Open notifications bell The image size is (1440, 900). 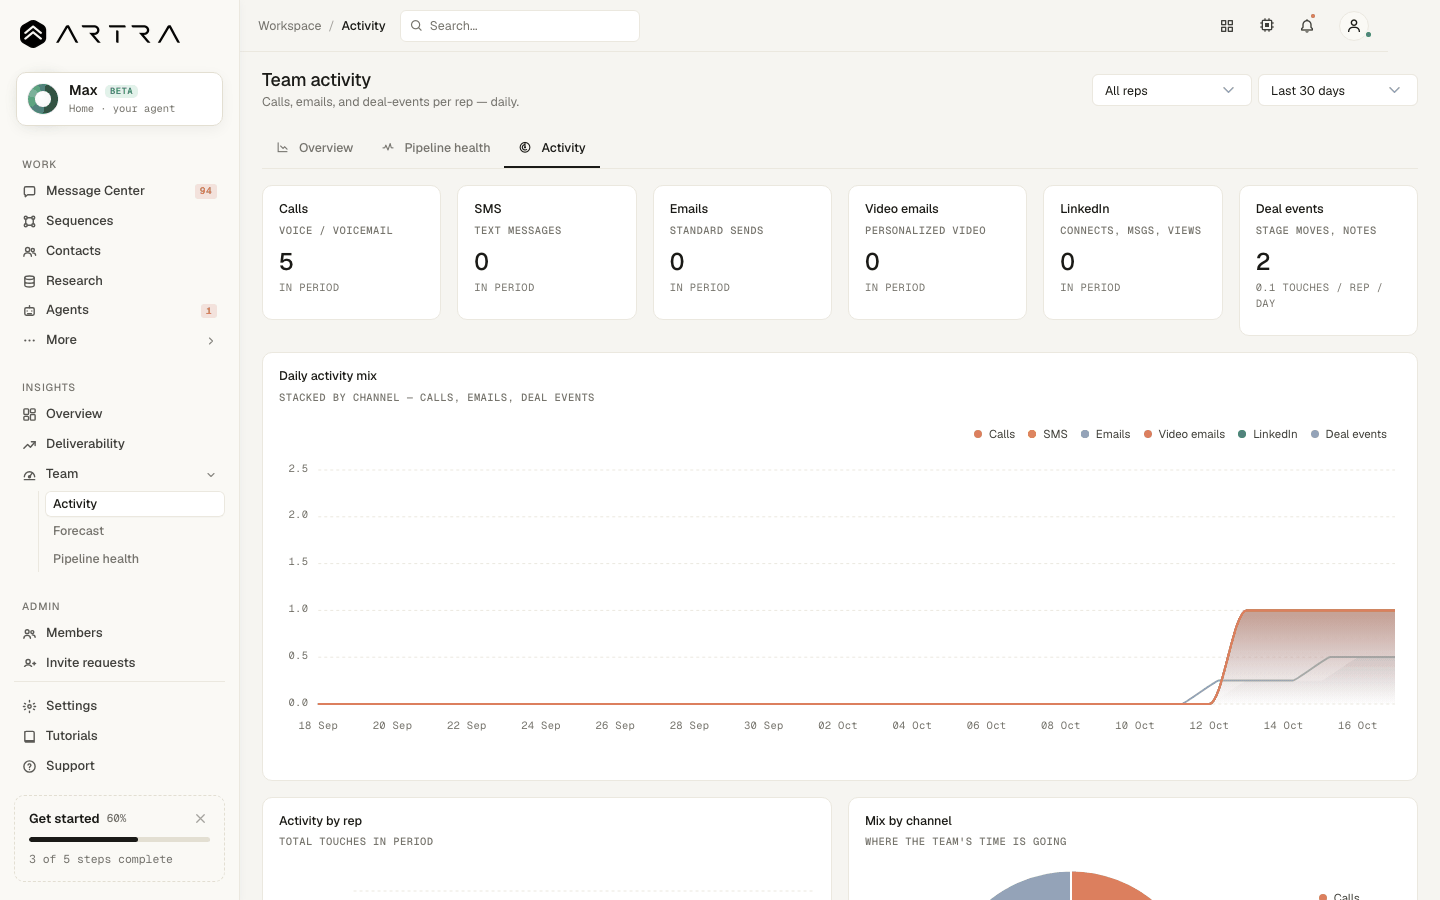(x=1307, y=26)
